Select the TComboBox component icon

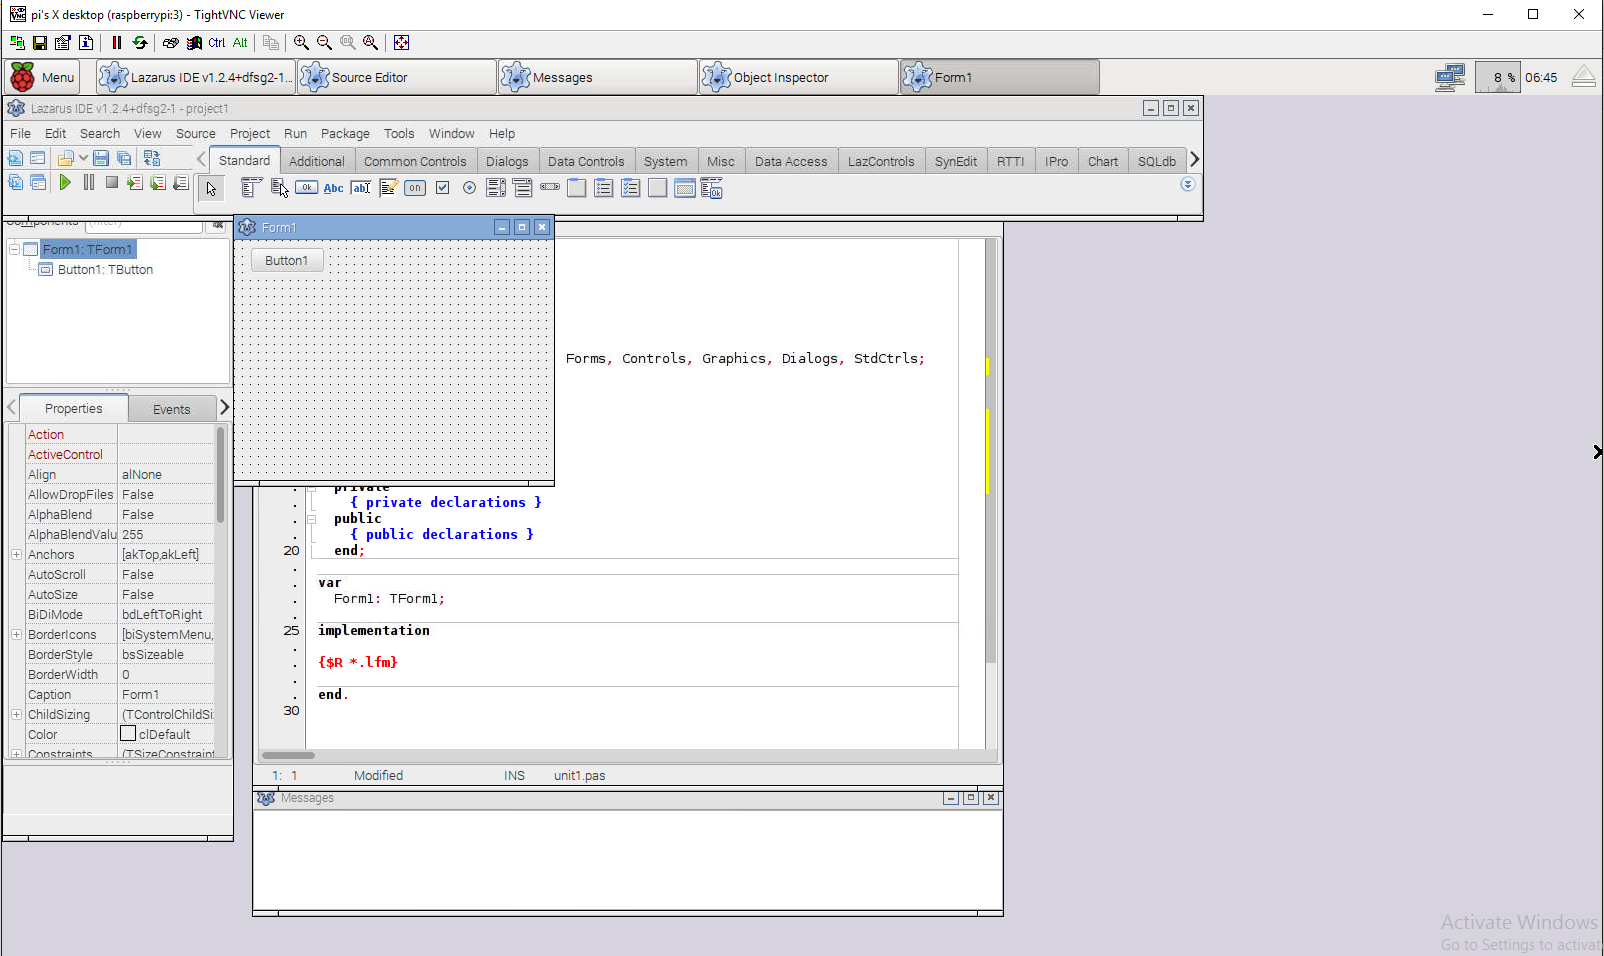click(x=523, y=188)
